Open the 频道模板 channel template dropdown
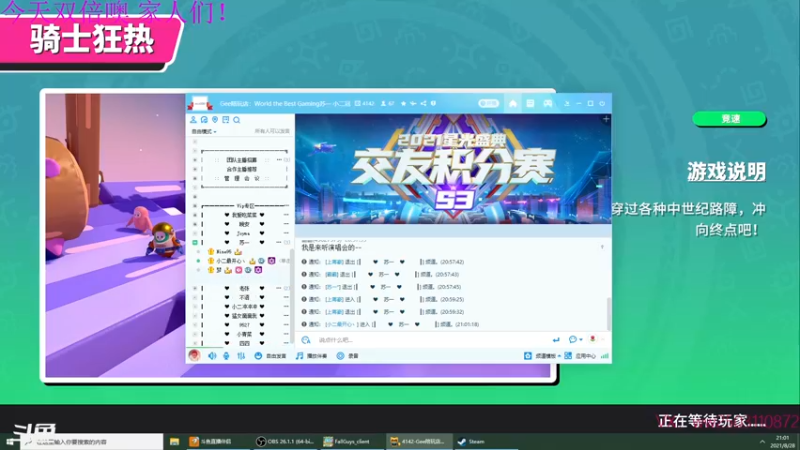This screenshot has width=800, height=450. click(543, 356)
